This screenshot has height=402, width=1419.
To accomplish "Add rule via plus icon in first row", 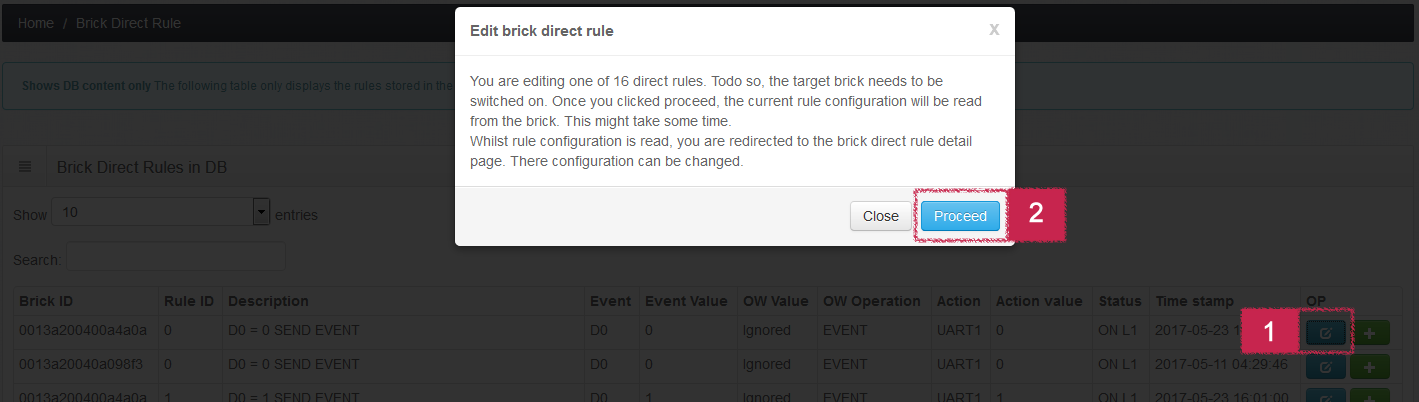I will tap(1370, 333).
